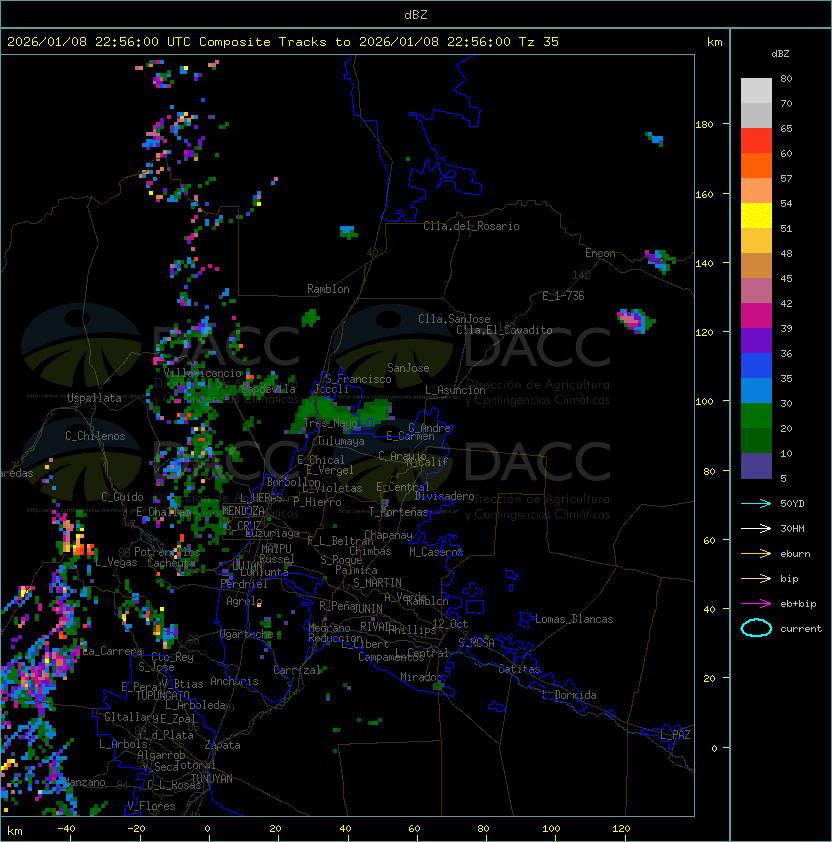Click the 'dBZ' title at the top
The width and height of the screenshot is (832, 842).
[416, 14]
